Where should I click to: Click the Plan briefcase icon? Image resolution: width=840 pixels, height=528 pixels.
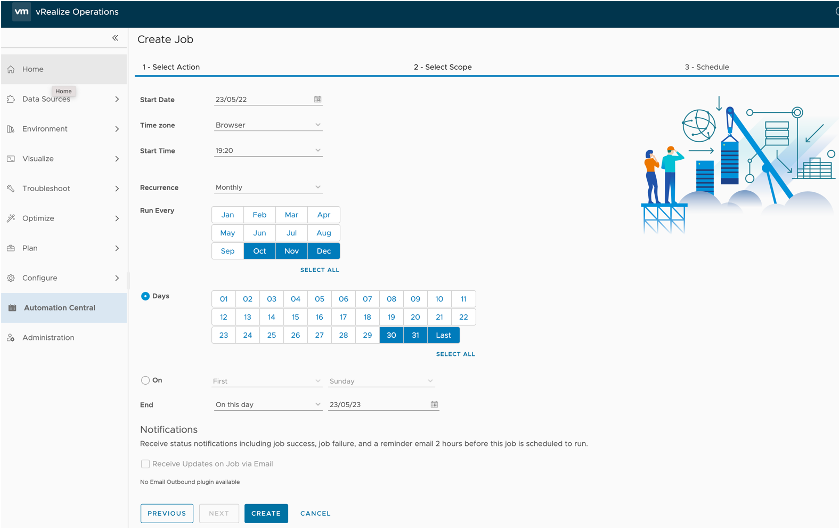[11, 248]
